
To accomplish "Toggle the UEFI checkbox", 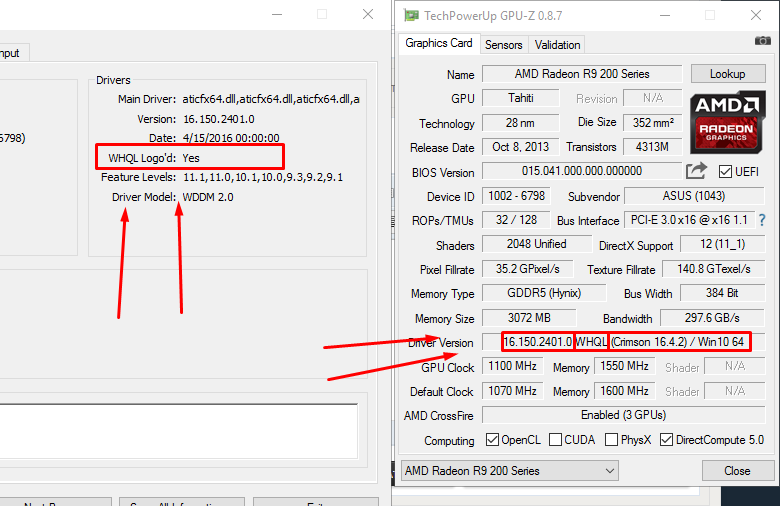I will point(725,172).
